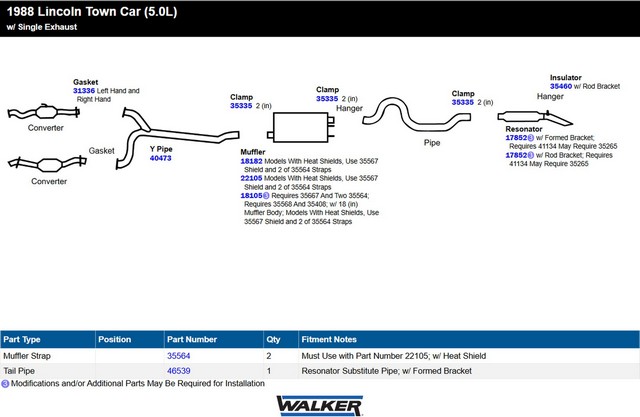Click the modifications footnote text
The height and width of the screenshot is (417, 640).
tap(138, 384)
